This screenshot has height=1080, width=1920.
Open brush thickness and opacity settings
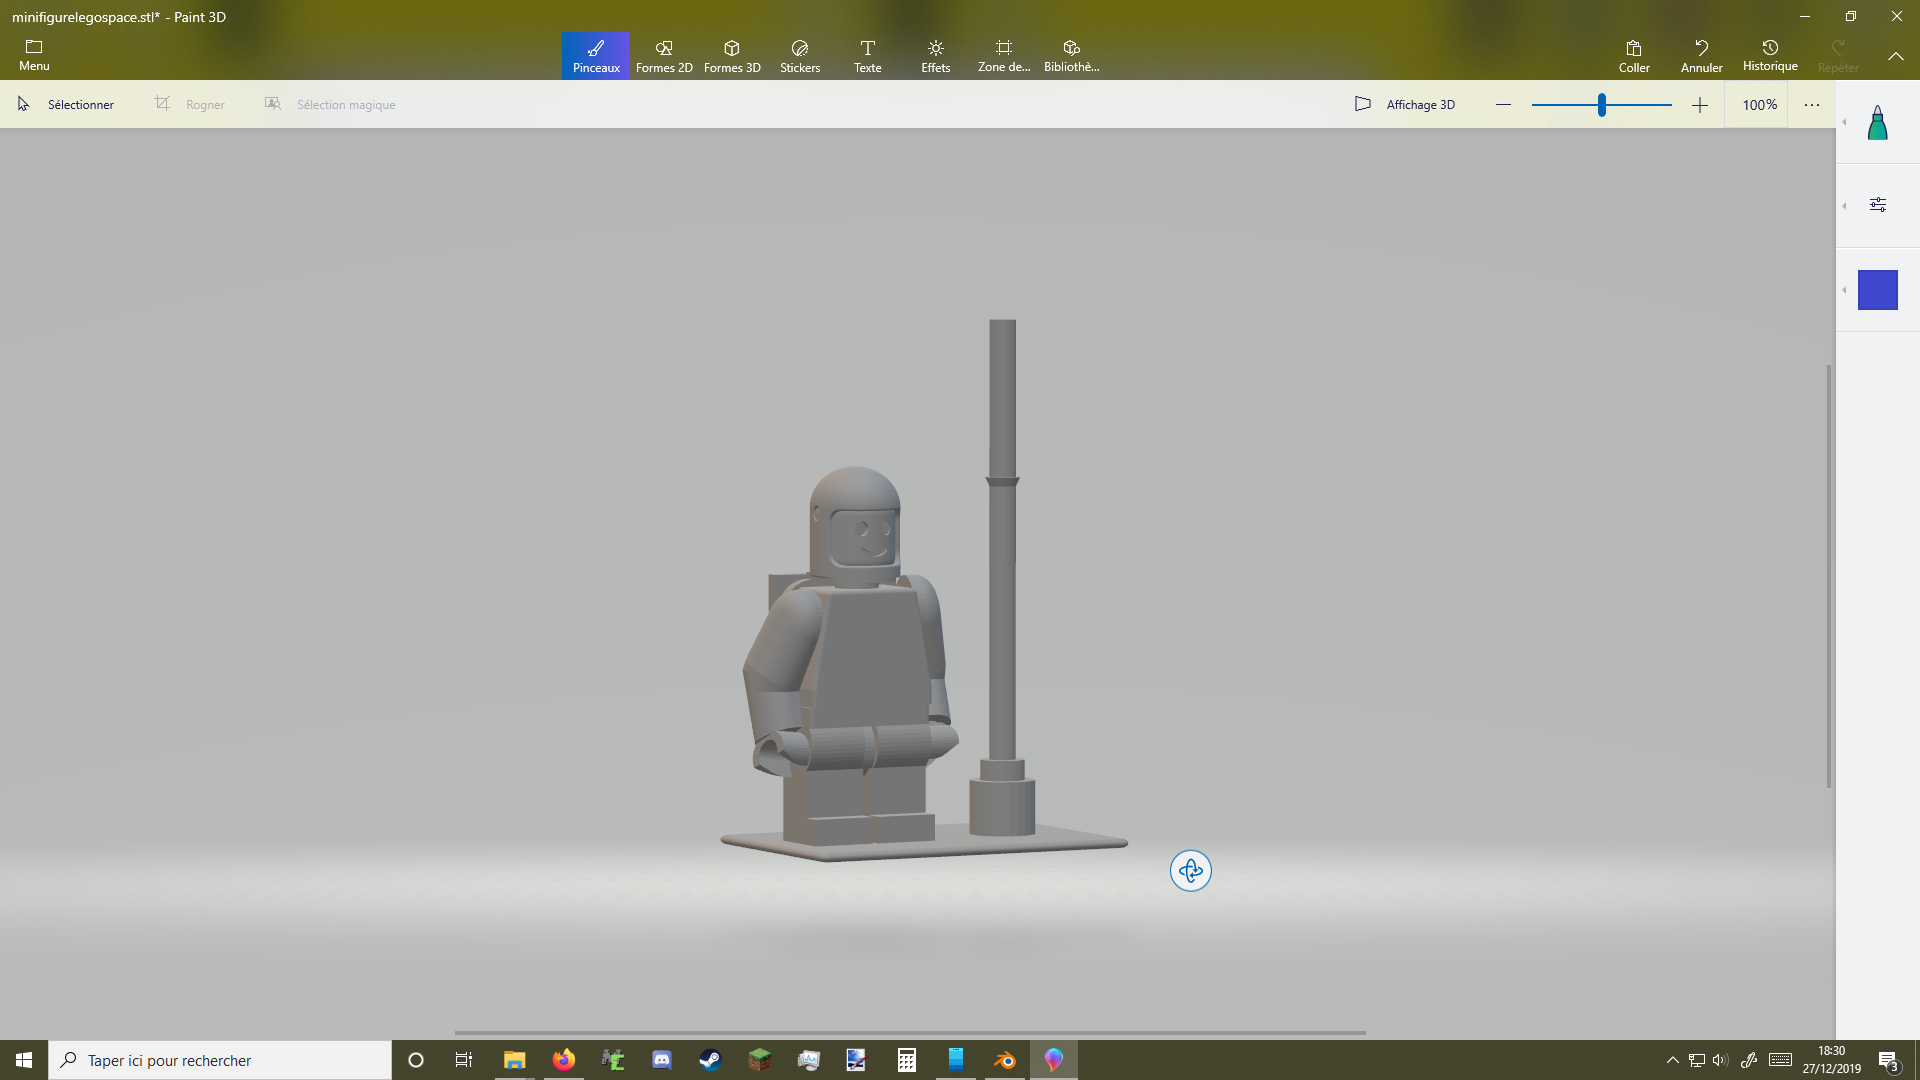click(1879, 204)
